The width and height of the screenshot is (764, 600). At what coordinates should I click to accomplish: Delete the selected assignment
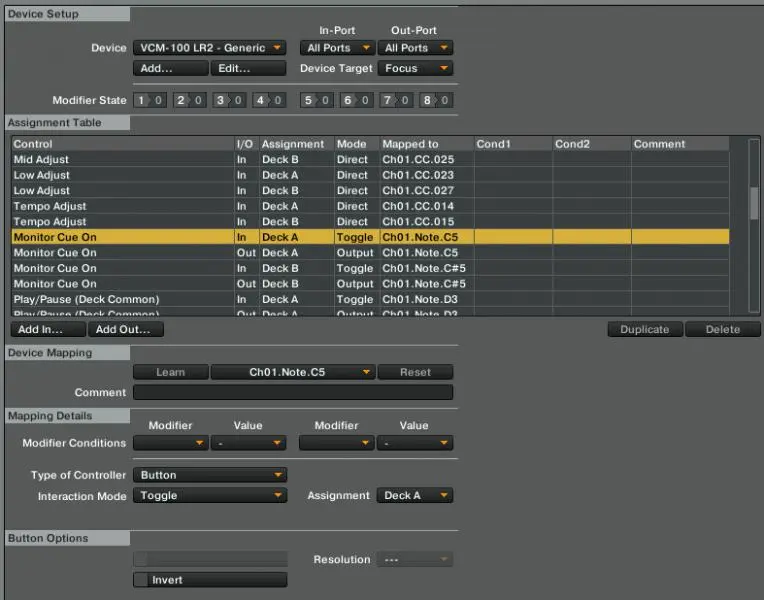pyautogui.click(x=722, y=329)
